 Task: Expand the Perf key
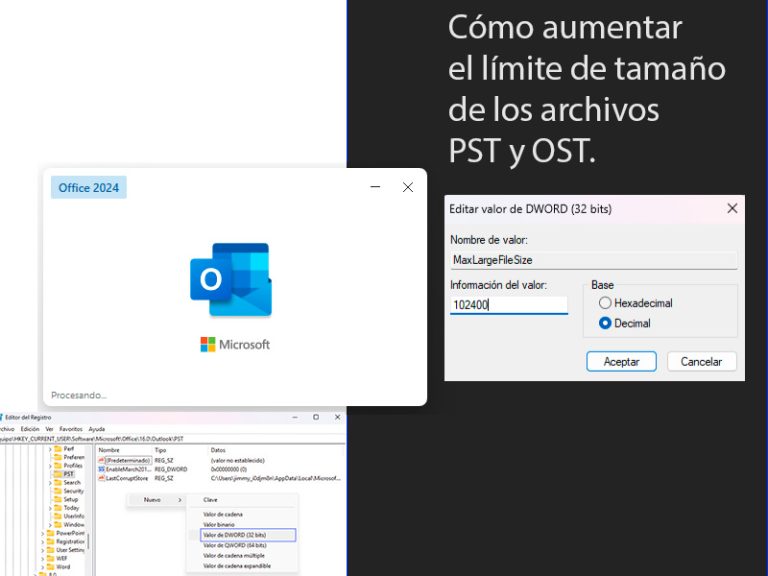50,449
